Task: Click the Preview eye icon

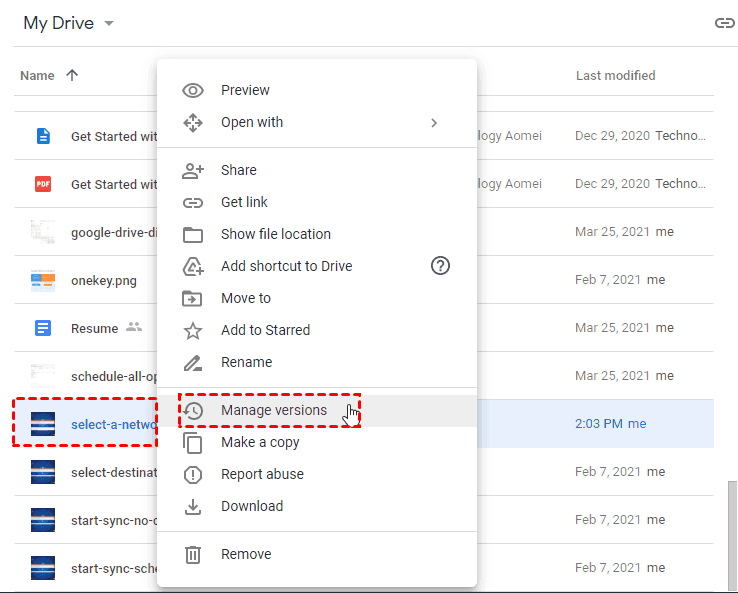Action: click(x=193, y=90)
